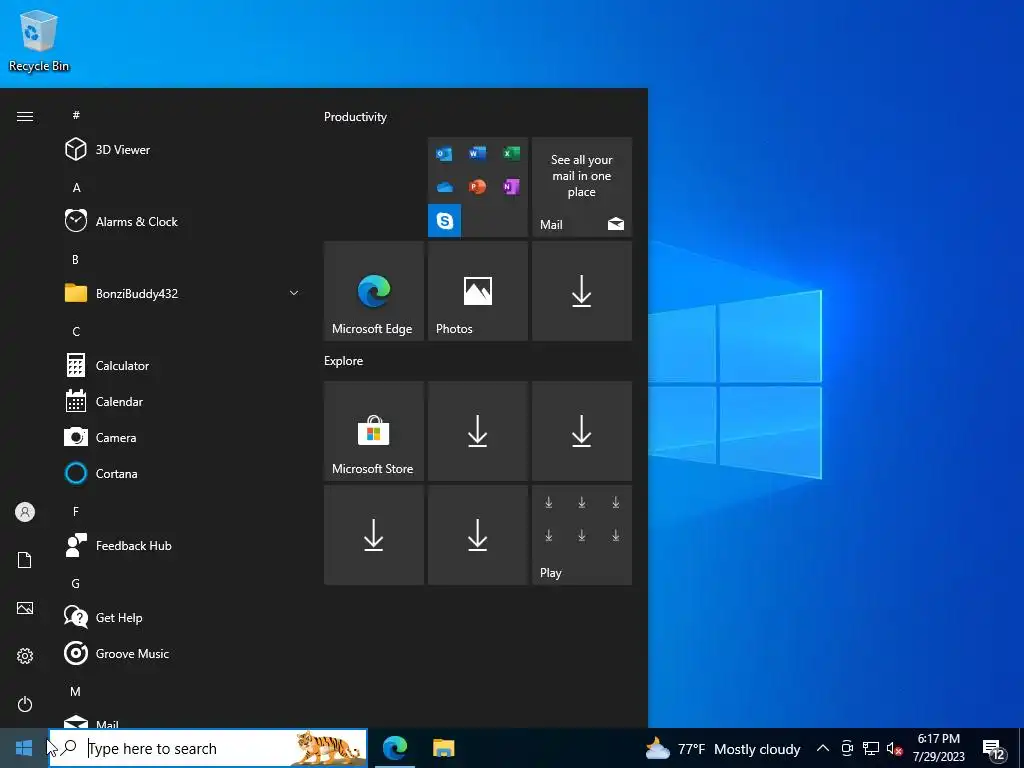This screenshot has width=1024, height=768.
Task: Open OneDrive in Office tile group
Action: [444, 187]
